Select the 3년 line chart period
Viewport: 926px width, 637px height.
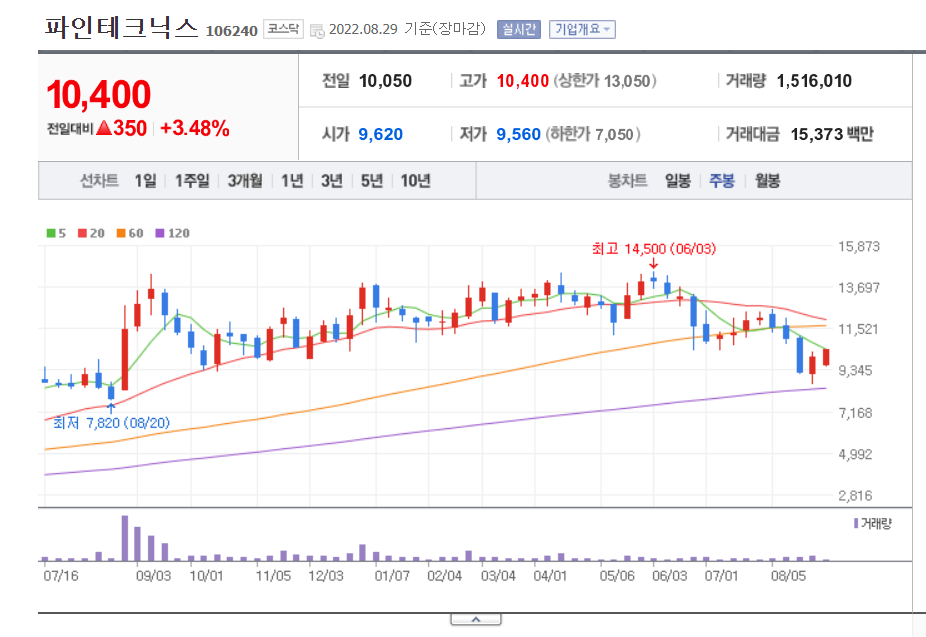pyautogui.click(x=332, y=181)
